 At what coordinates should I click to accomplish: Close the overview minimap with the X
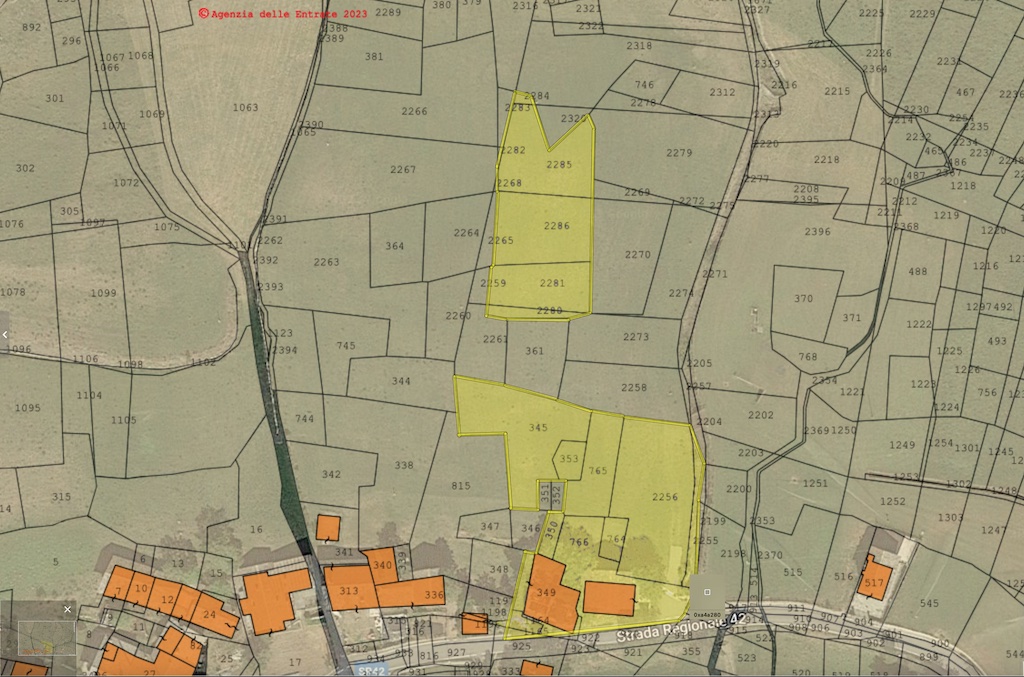pyautogui.click(x=68, y=609)
